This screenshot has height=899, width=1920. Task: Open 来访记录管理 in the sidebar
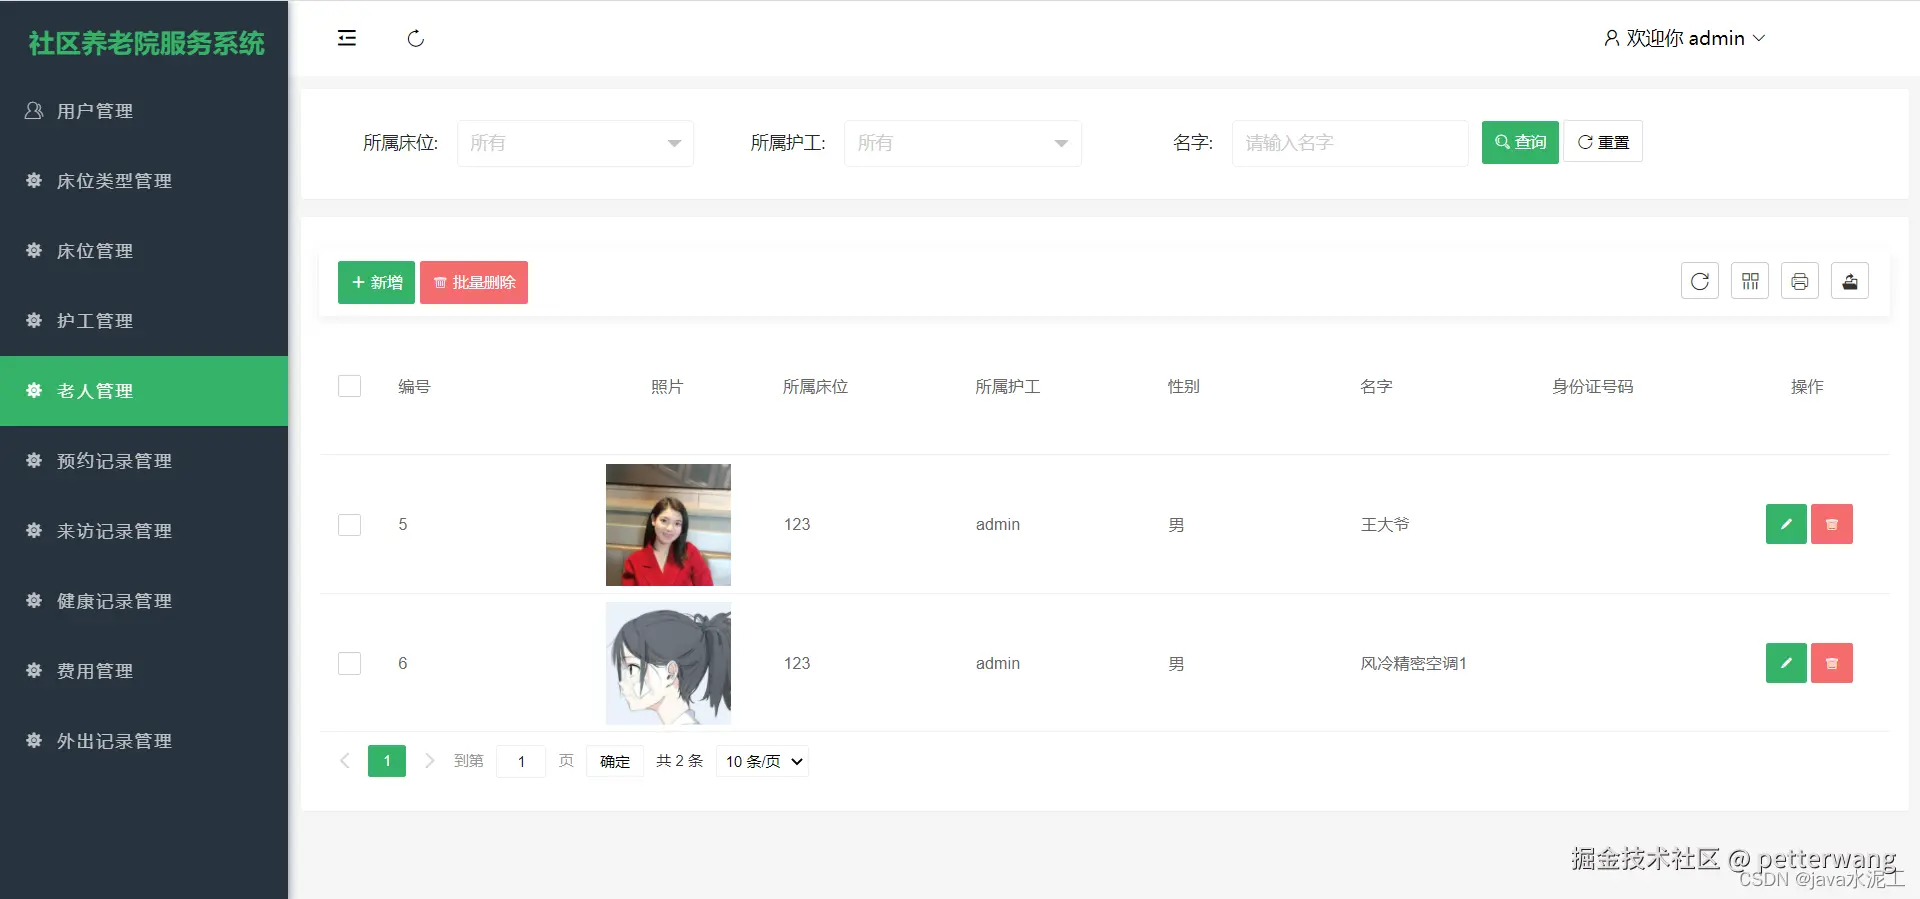coord(144,531)
